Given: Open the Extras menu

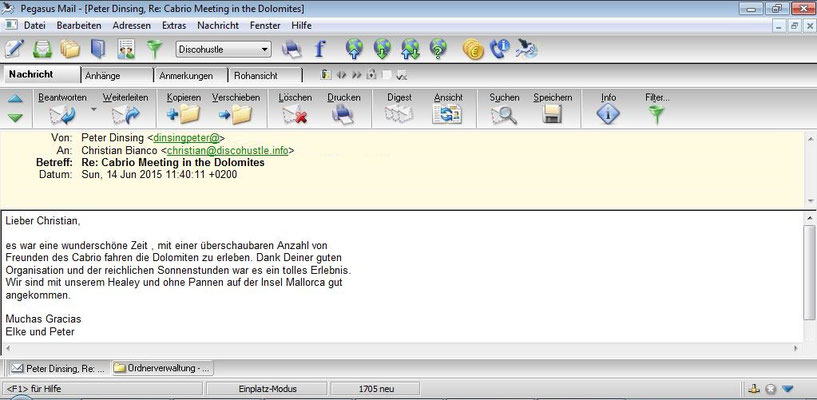Looking at the screenshot, I should (x=174, y=26).
